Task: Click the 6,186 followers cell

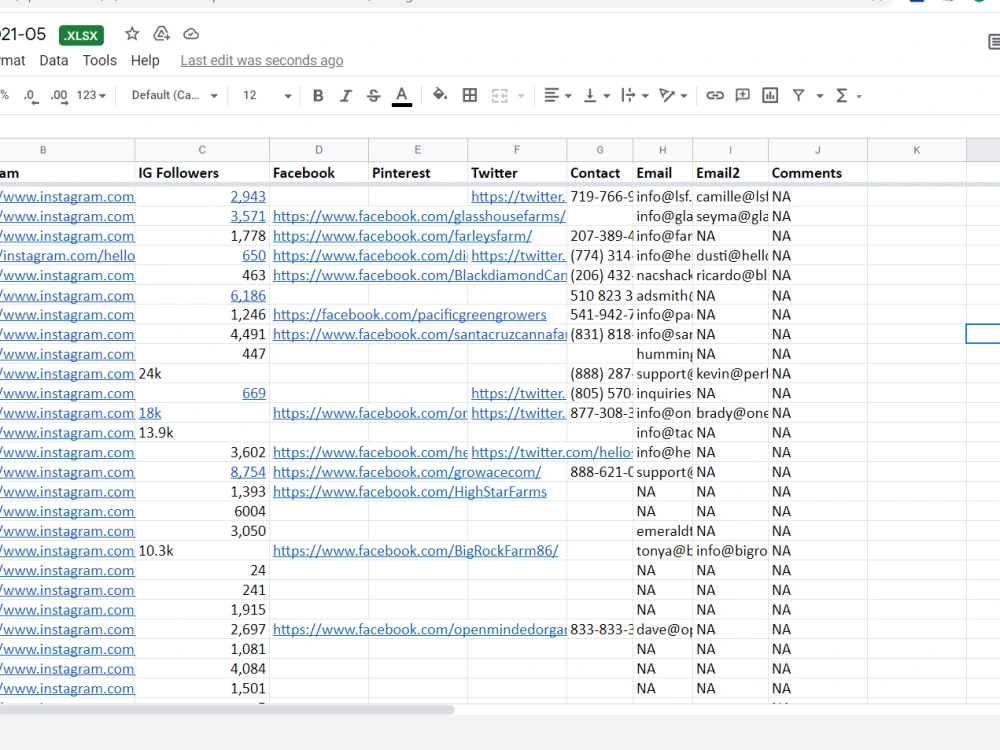Action: (202, 295)
